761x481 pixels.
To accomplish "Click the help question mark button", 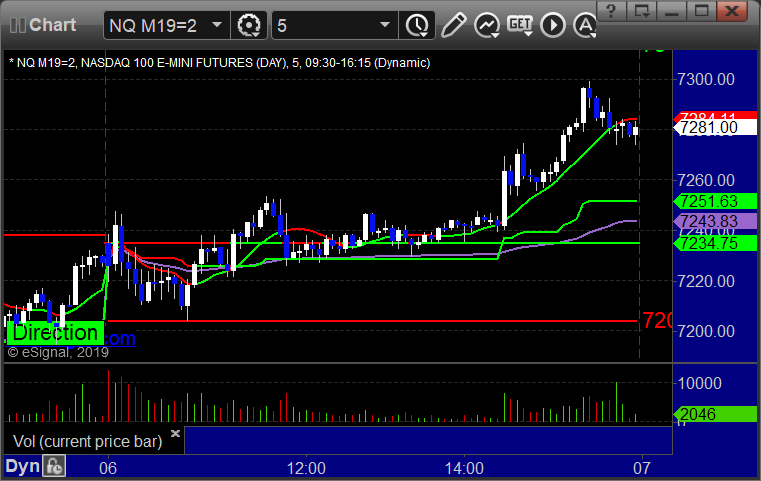I will (611, 10).
